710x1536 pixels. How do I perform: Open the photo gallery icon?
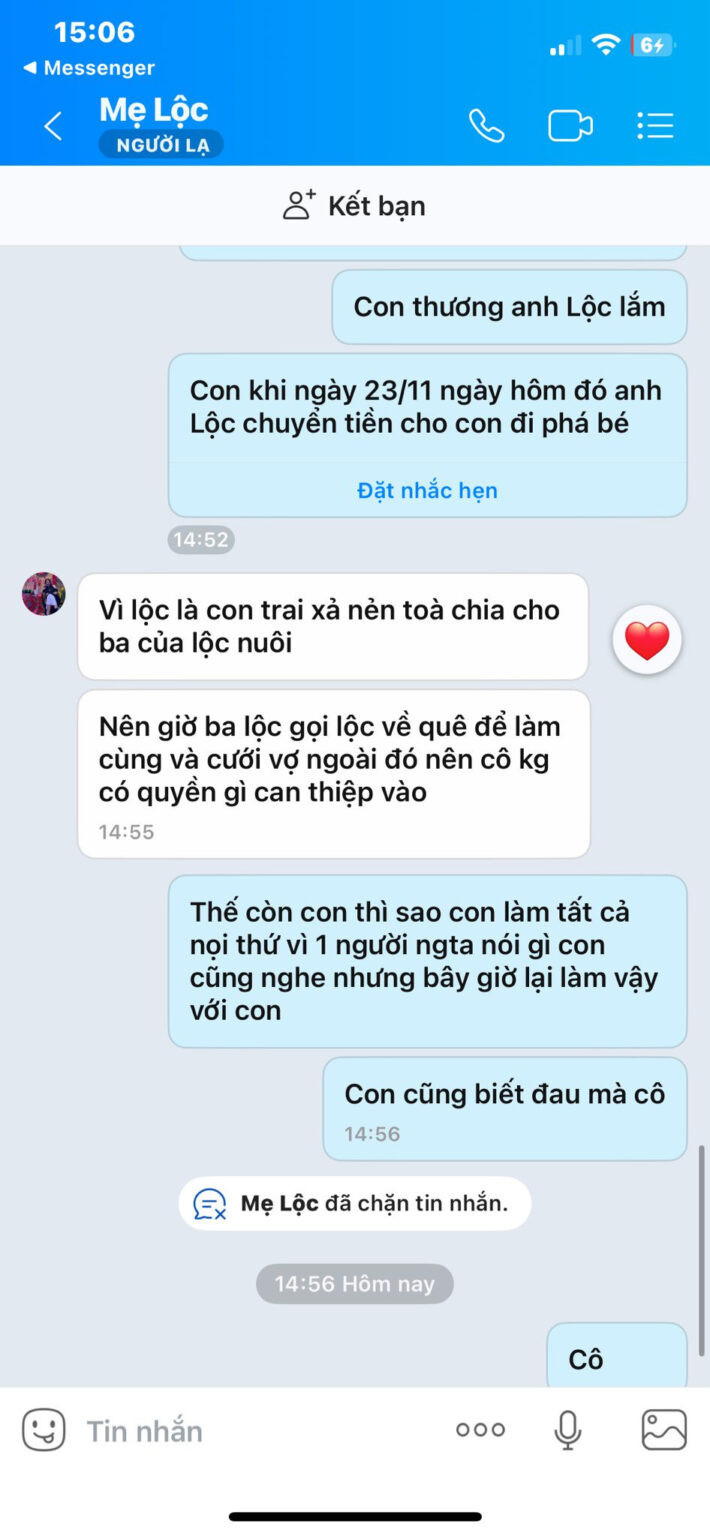664,1430
